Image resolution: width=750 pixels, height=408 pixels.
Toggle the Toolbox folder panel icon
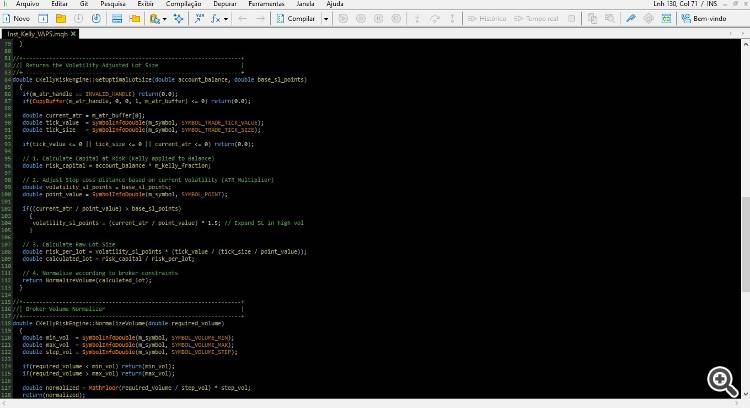point(135,19)
